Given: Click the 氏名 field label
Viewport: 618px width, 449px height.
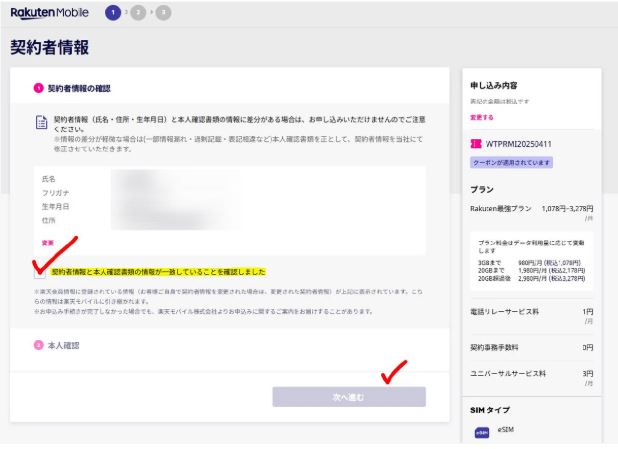Looking at the screenshot, I should coord(48,179).
